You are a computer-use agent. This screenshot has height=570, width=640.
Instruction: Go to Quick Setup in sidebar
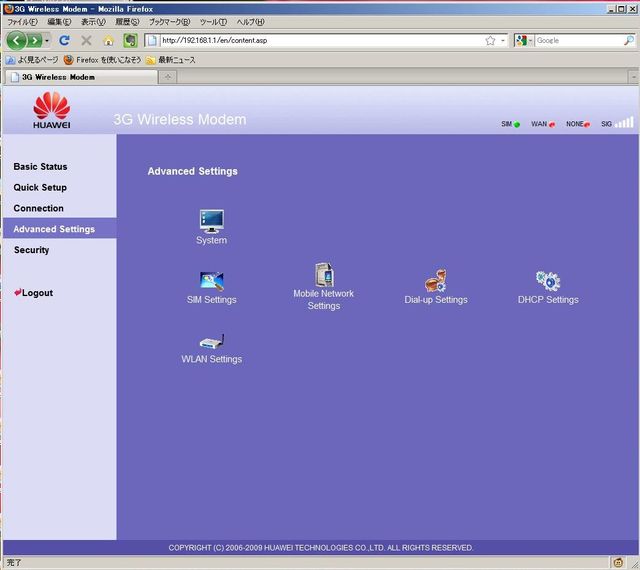click(40, 188)
